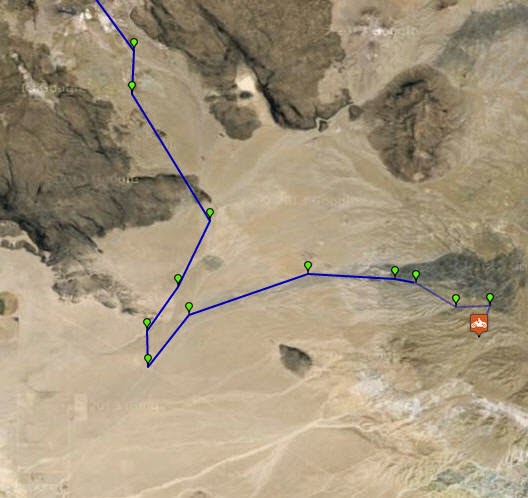Select the northernmost green waypoint pin
The image size is (528, 498).
(134, 44)
